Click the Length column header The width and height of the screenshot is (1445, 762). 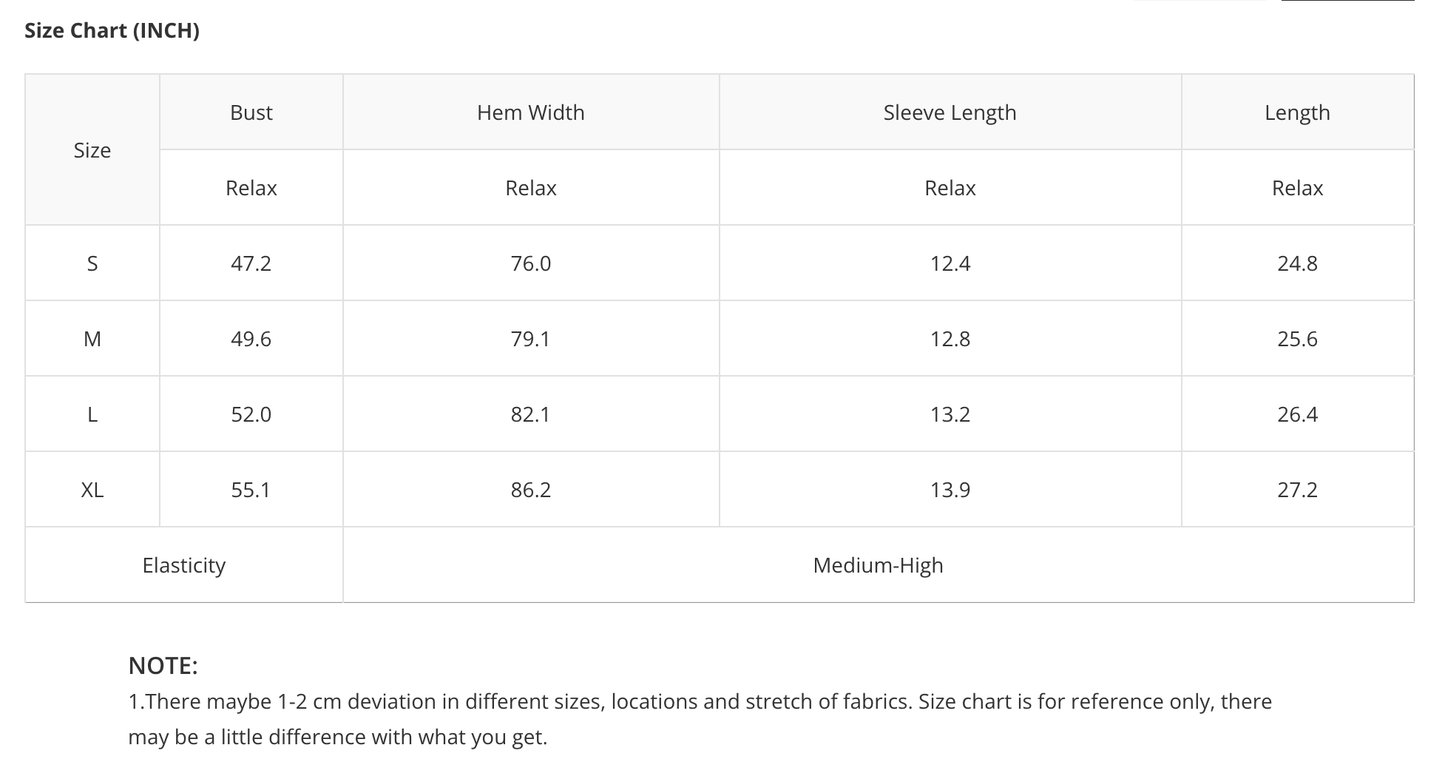click(1297, 113)
